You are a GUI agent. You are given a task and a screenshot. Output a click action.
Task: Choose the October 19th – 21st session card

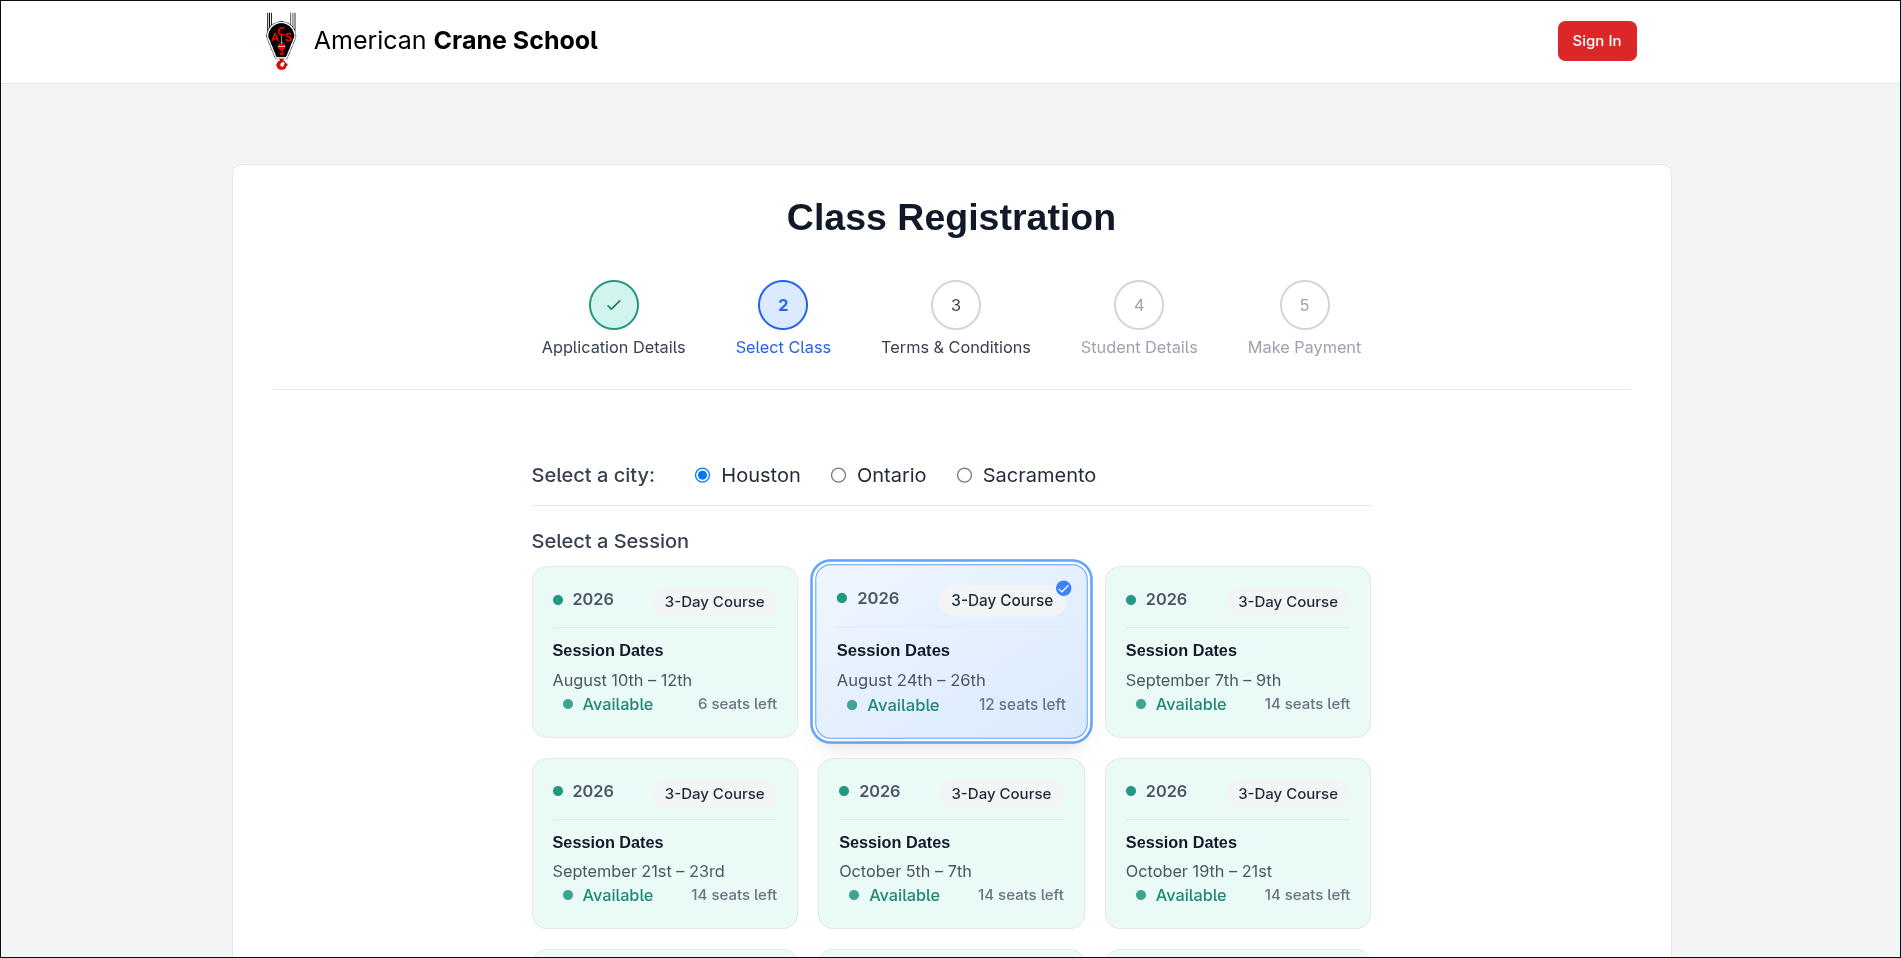1238,843
